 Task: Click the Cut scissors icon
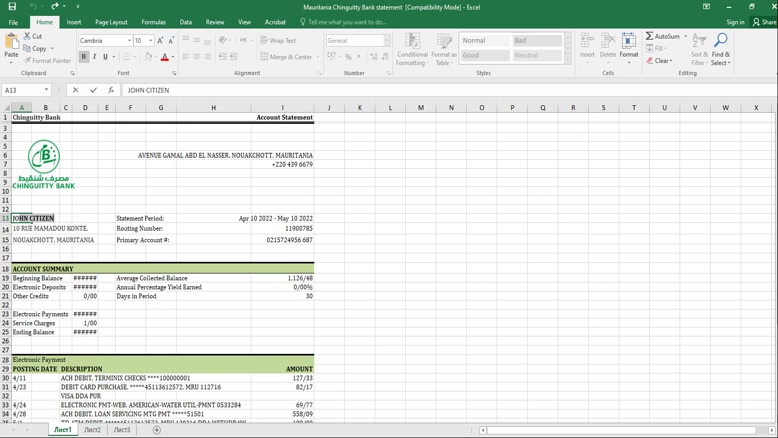coord(27,36)
